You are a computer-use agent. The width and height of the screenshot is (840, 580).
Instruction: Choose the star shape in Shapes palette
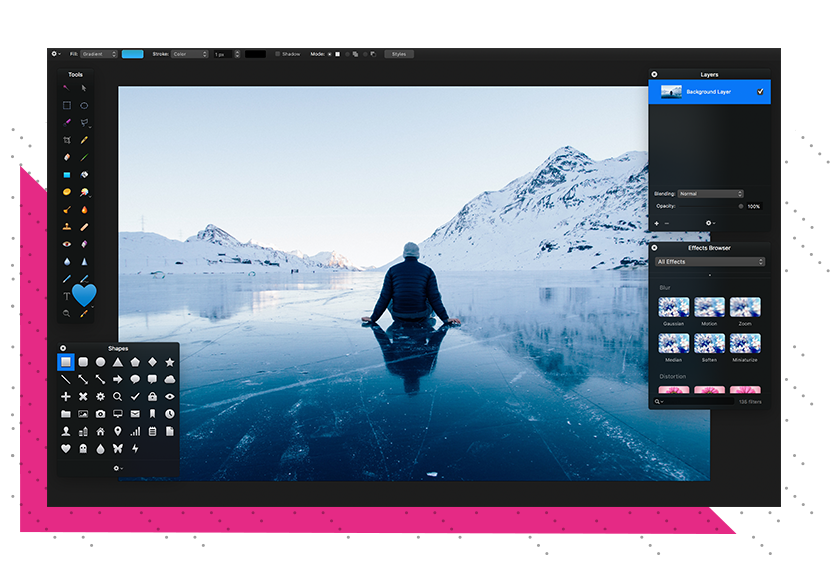tap(169, 362)
